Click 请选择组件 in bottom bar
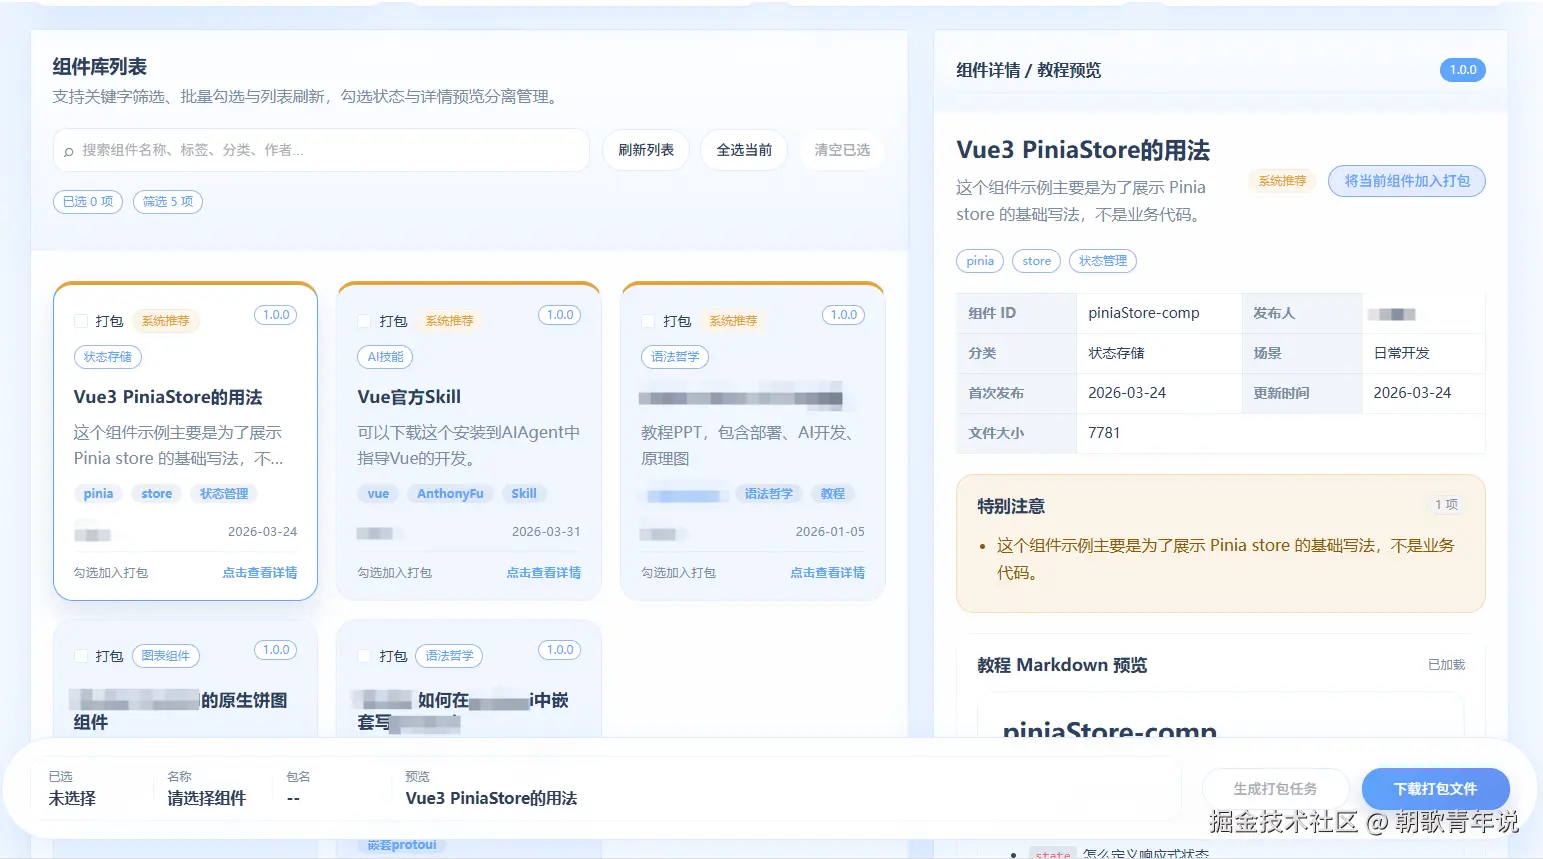The width and height of the screenshot is (1543, 859). [206, 799]
